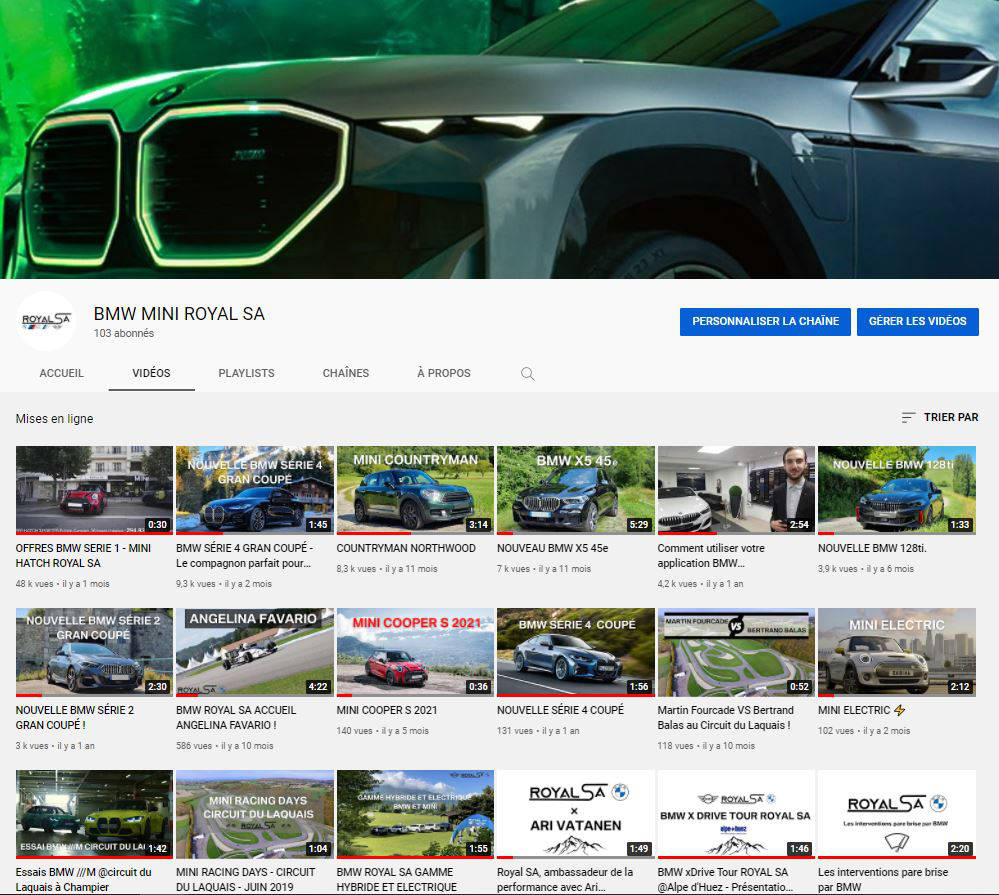The height and width of the screenshot is (895, 999).
Task: Click the 140 vues · il y a 5 mois line
Action: tap(382, 731)
